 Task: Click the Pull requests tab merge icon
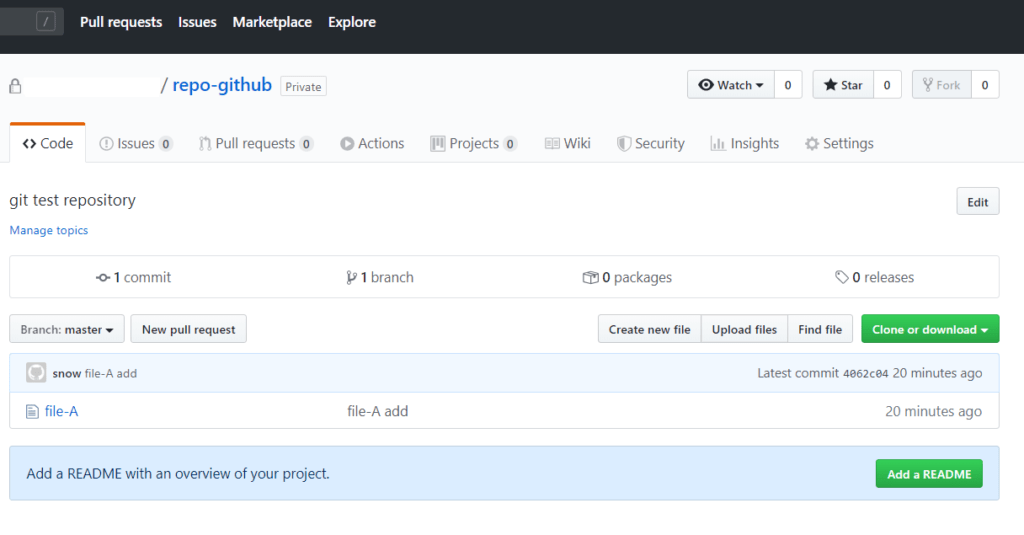205,144
